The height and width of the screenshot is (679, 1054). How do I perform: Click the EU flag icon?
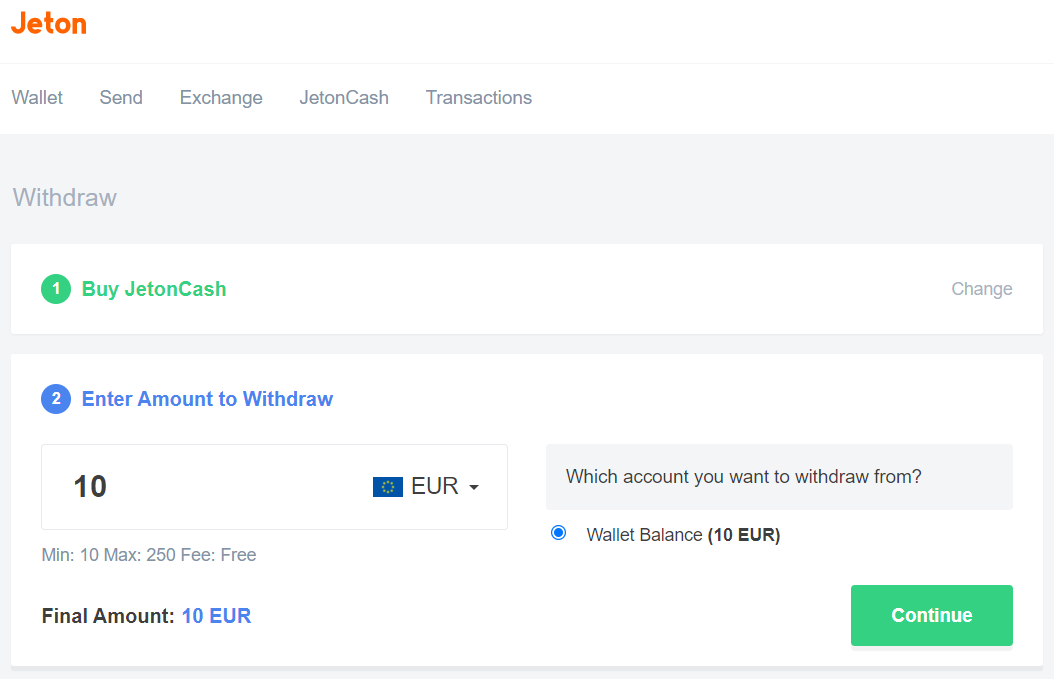tap(388, 487)
